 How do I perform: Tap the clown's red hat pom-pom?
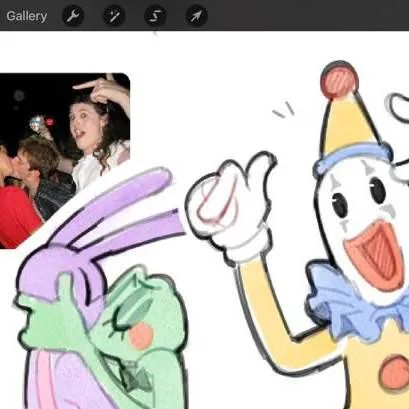coord(339,80)
